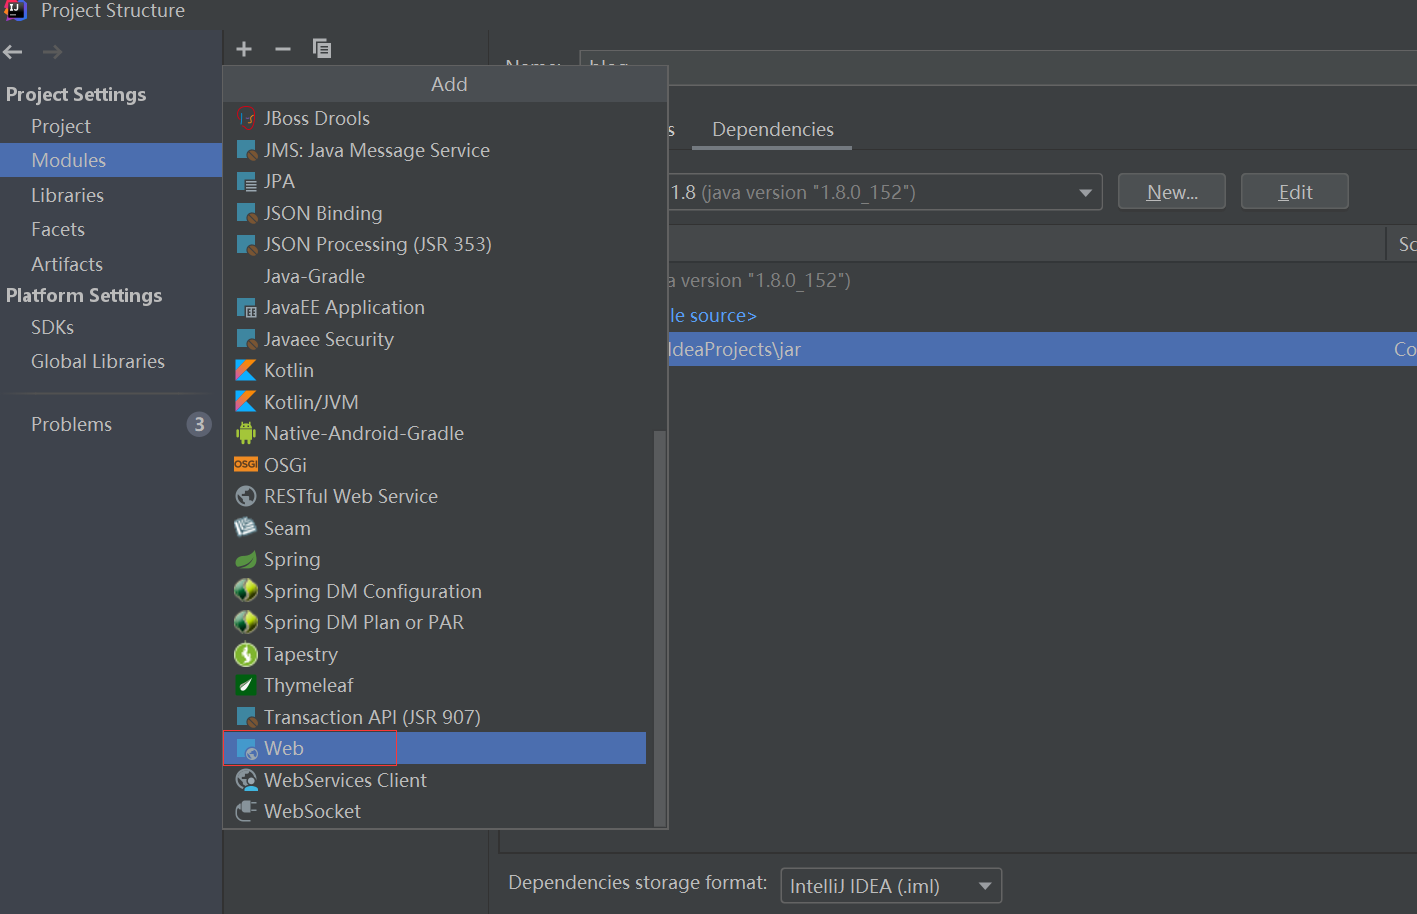
Task: Click the Kotlin icon in the Add list
Action: point(246,370)
